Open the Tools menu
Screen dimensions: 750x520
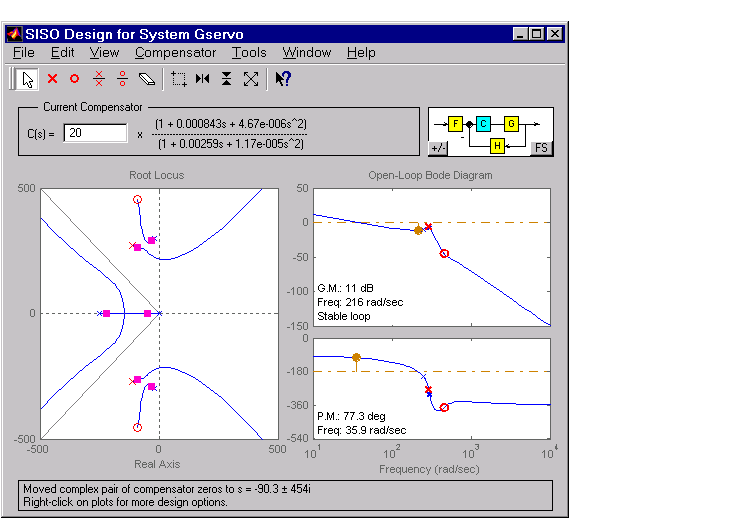click(249, 52)
